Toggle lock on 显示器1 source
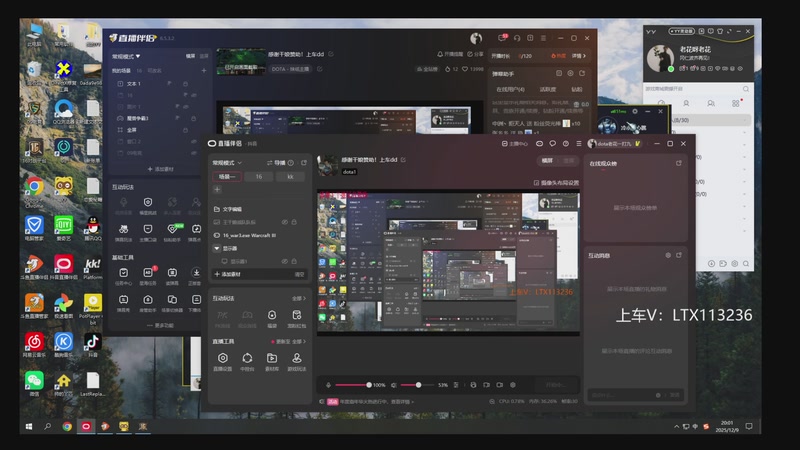The width and height of the screenshot is (800, 450). pos(294,261)
